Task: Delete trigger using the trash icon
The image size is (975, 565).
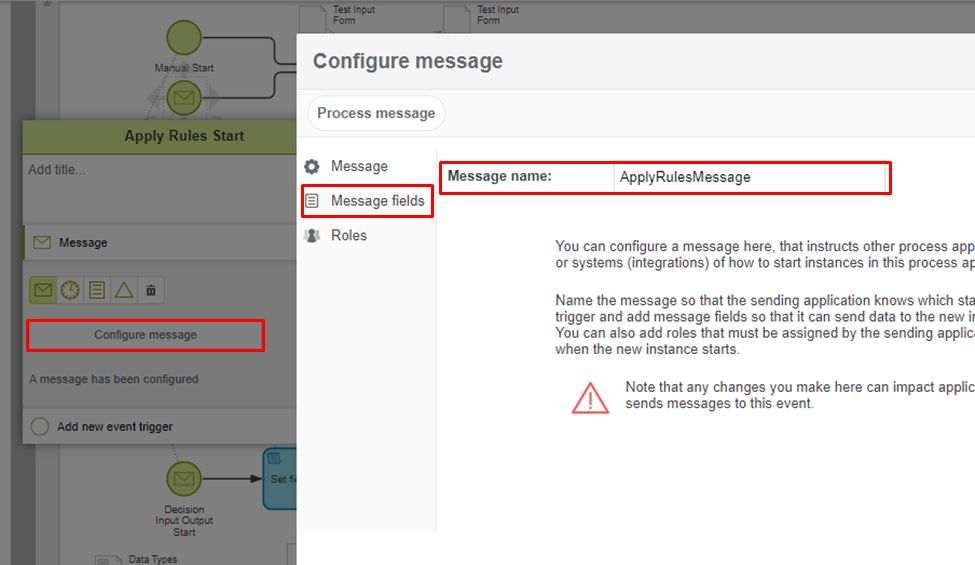Action: tap(151, 290)
